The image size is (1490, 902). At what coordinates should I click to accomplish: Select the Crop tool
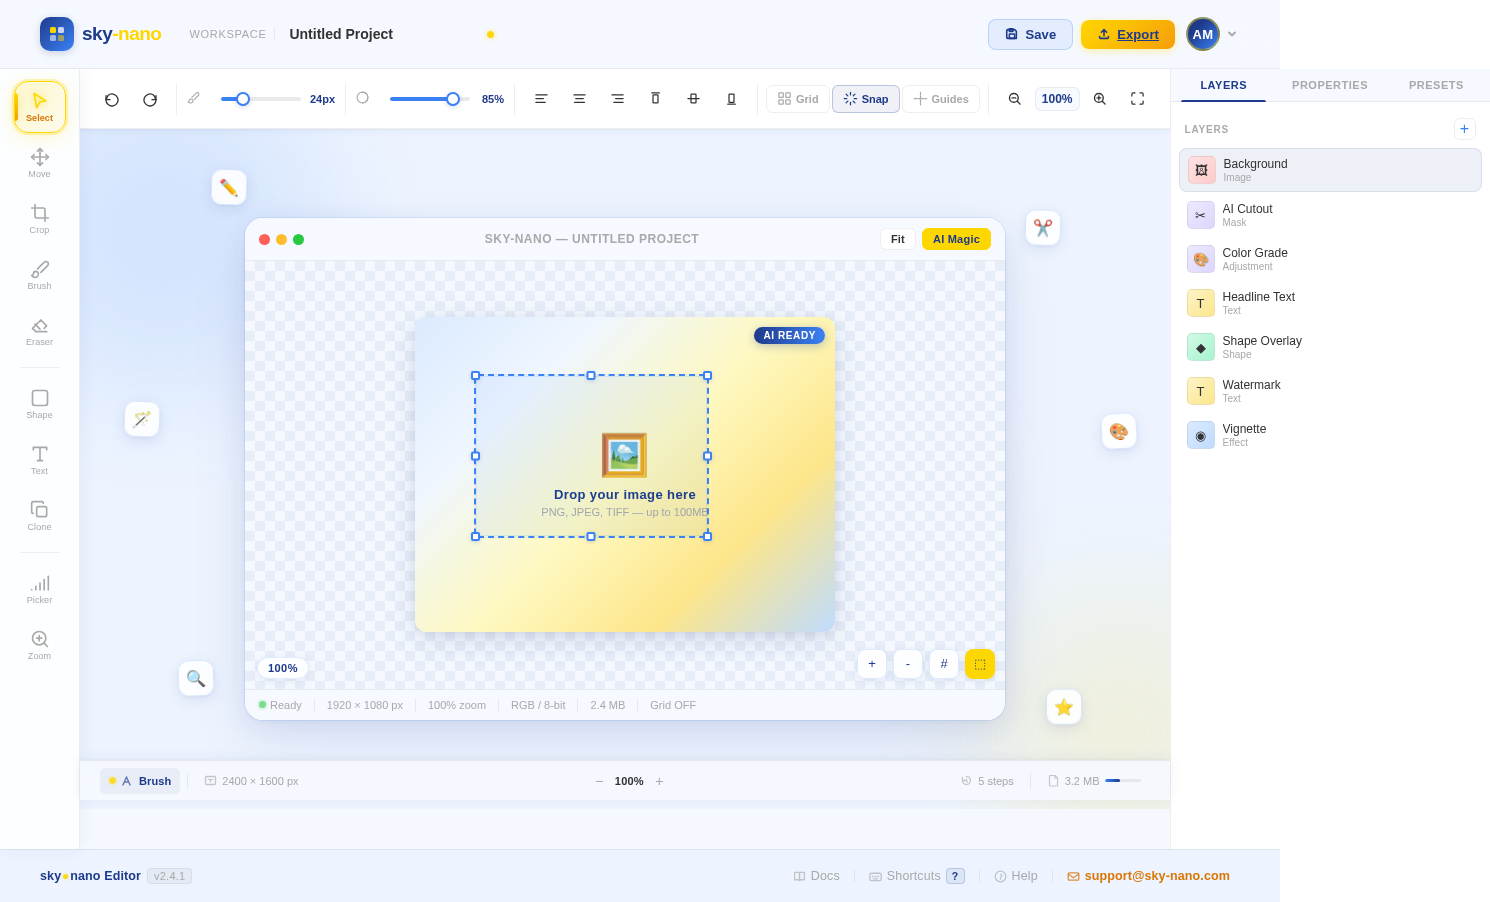[39, 218]
